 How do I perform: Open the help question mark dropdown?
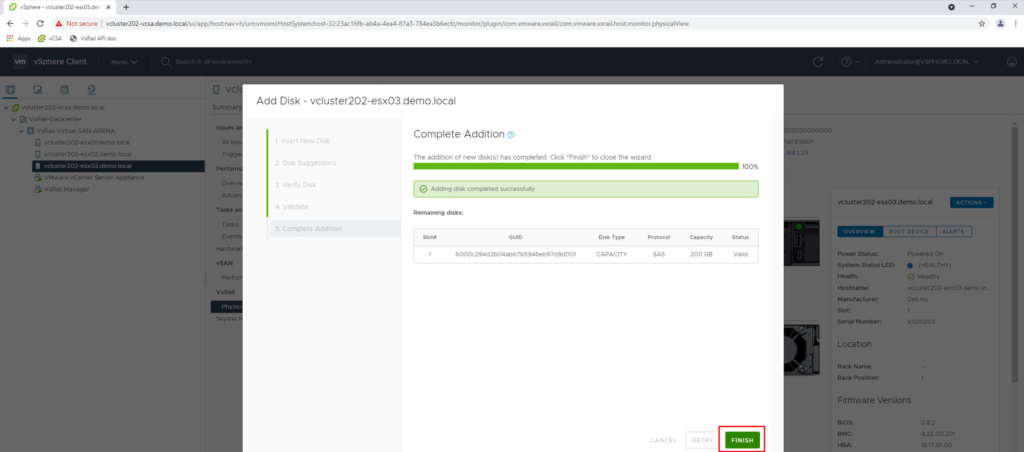850,62
